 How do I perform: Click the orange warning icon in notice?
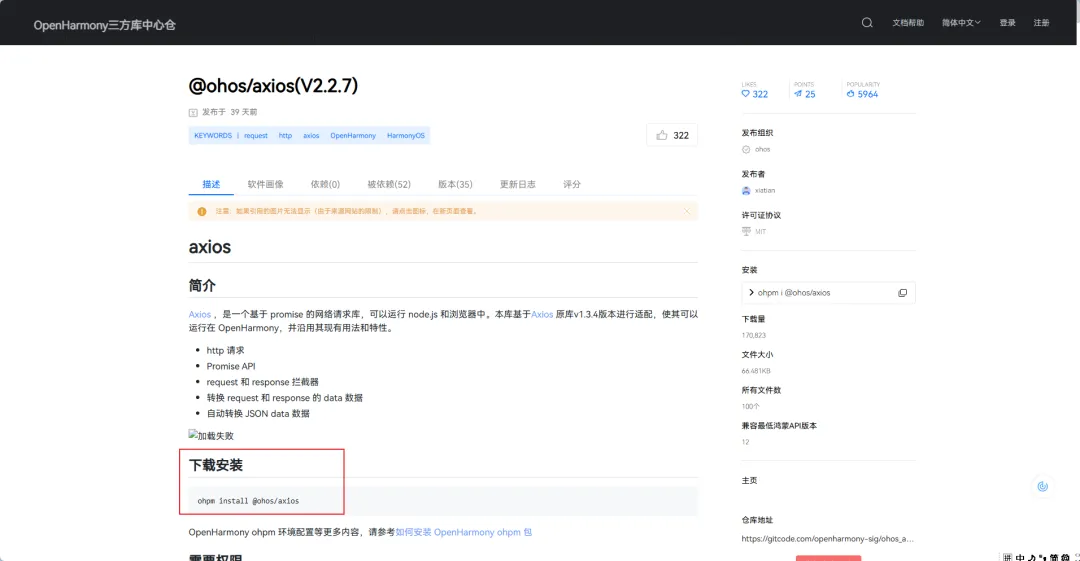[x=202, y=212]
